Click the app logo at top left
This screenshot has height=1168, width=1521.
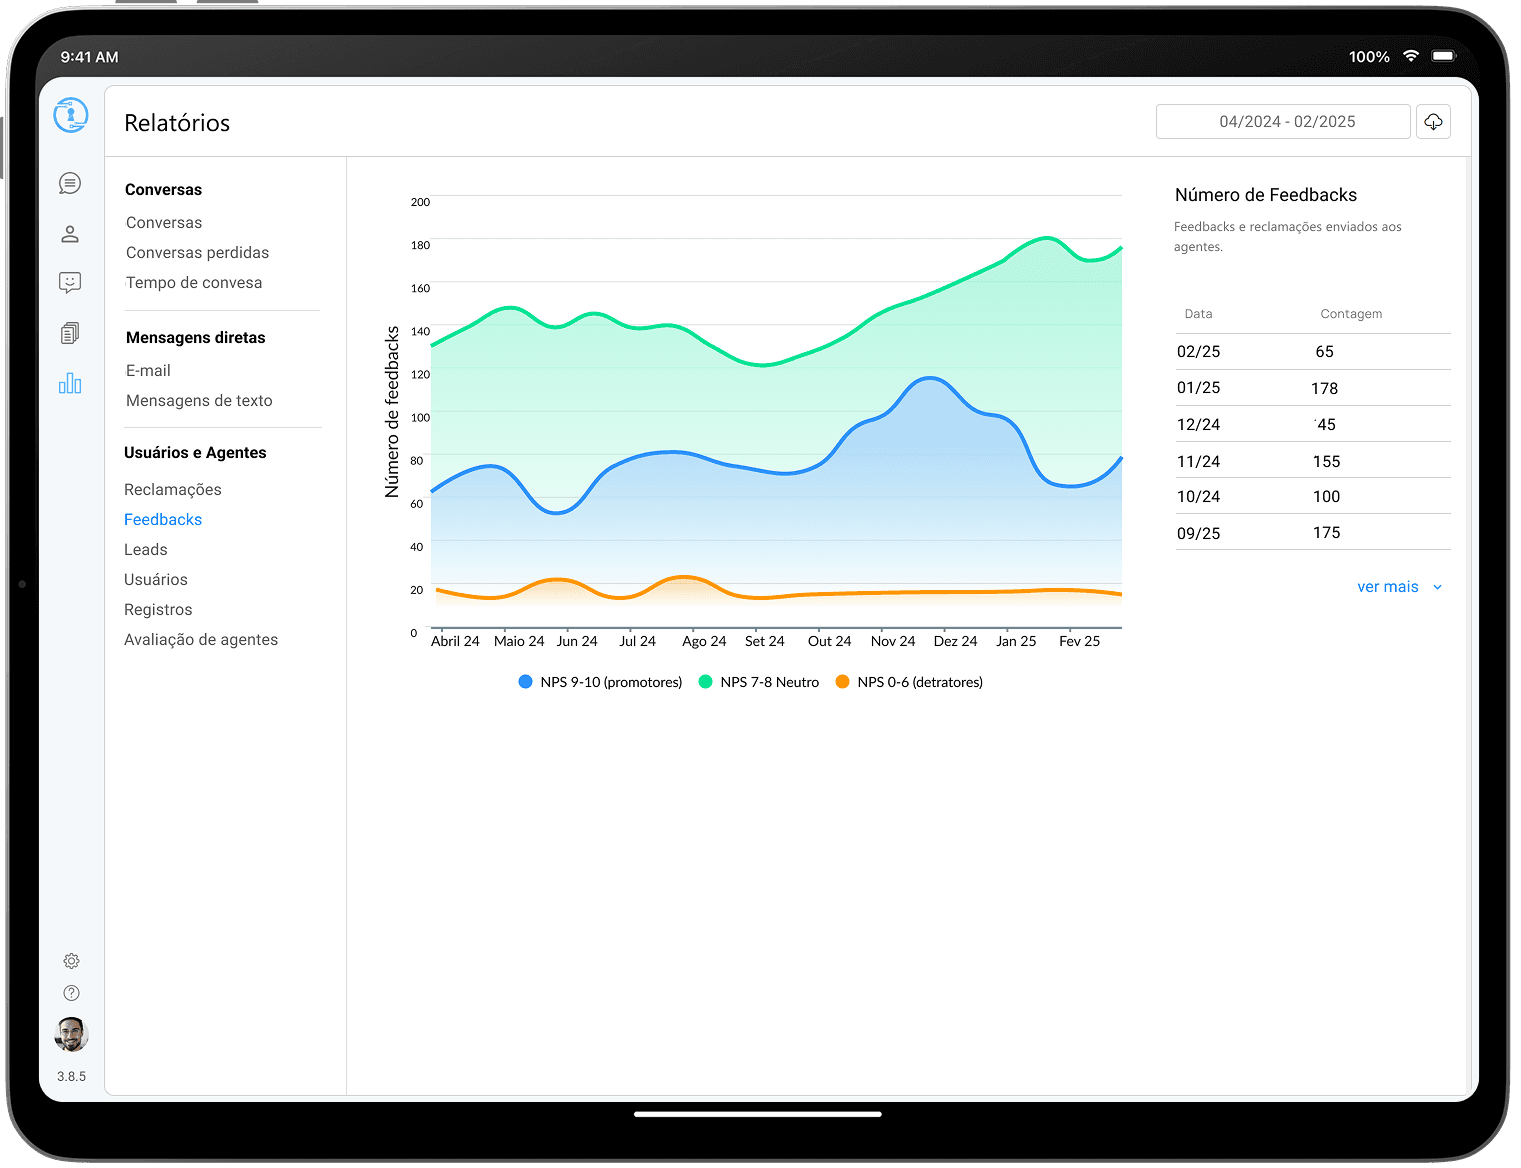71,115
